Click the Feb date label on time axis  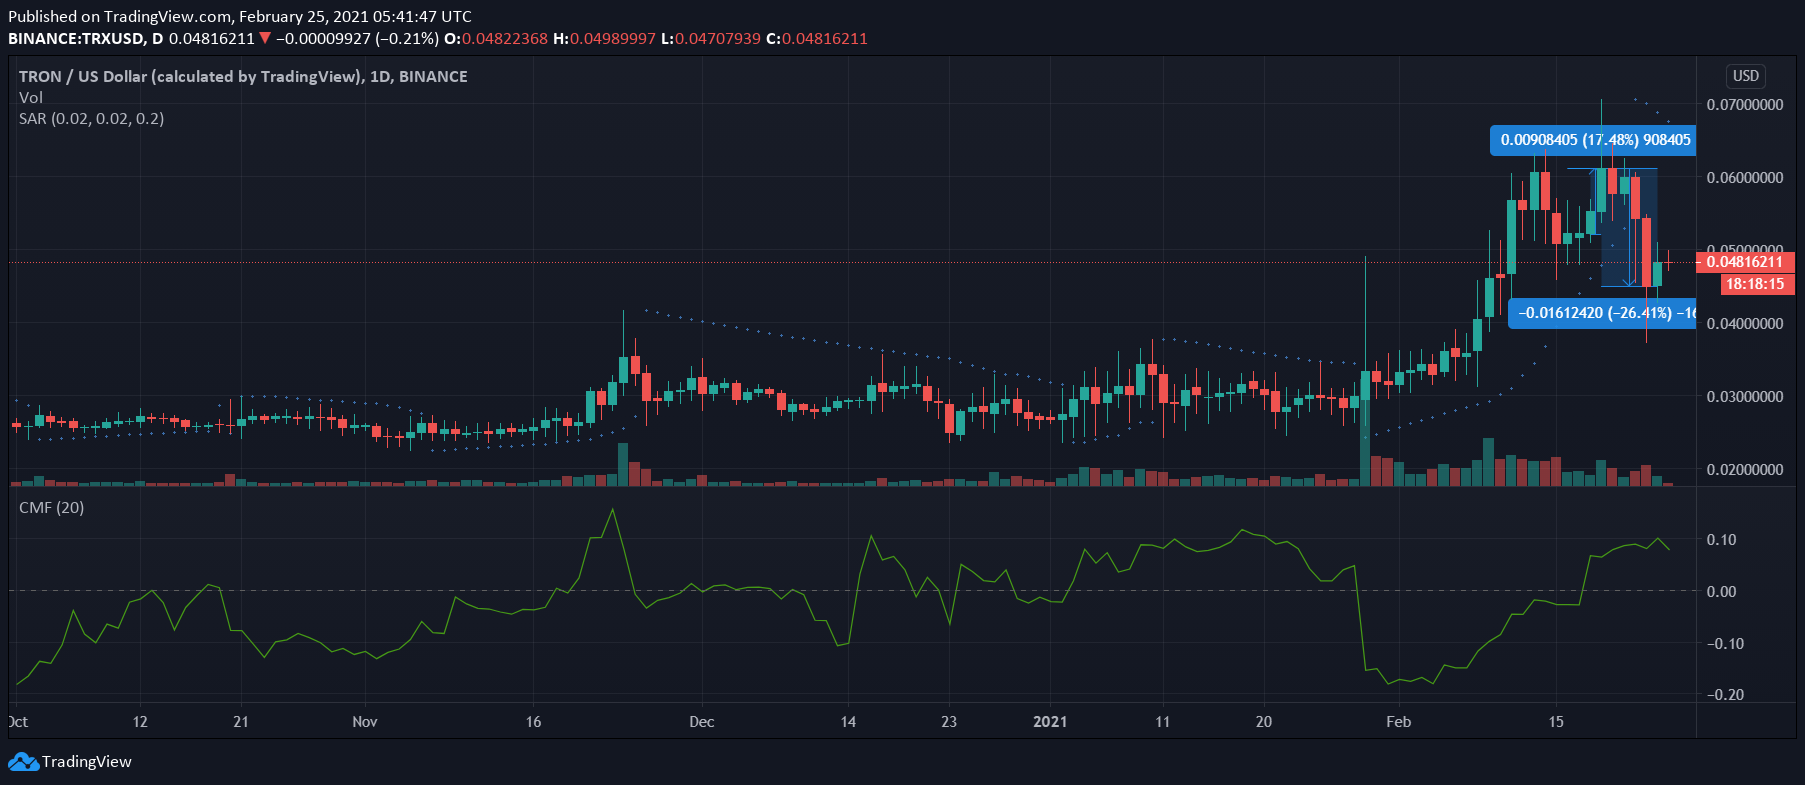(x=1399, y=722)
